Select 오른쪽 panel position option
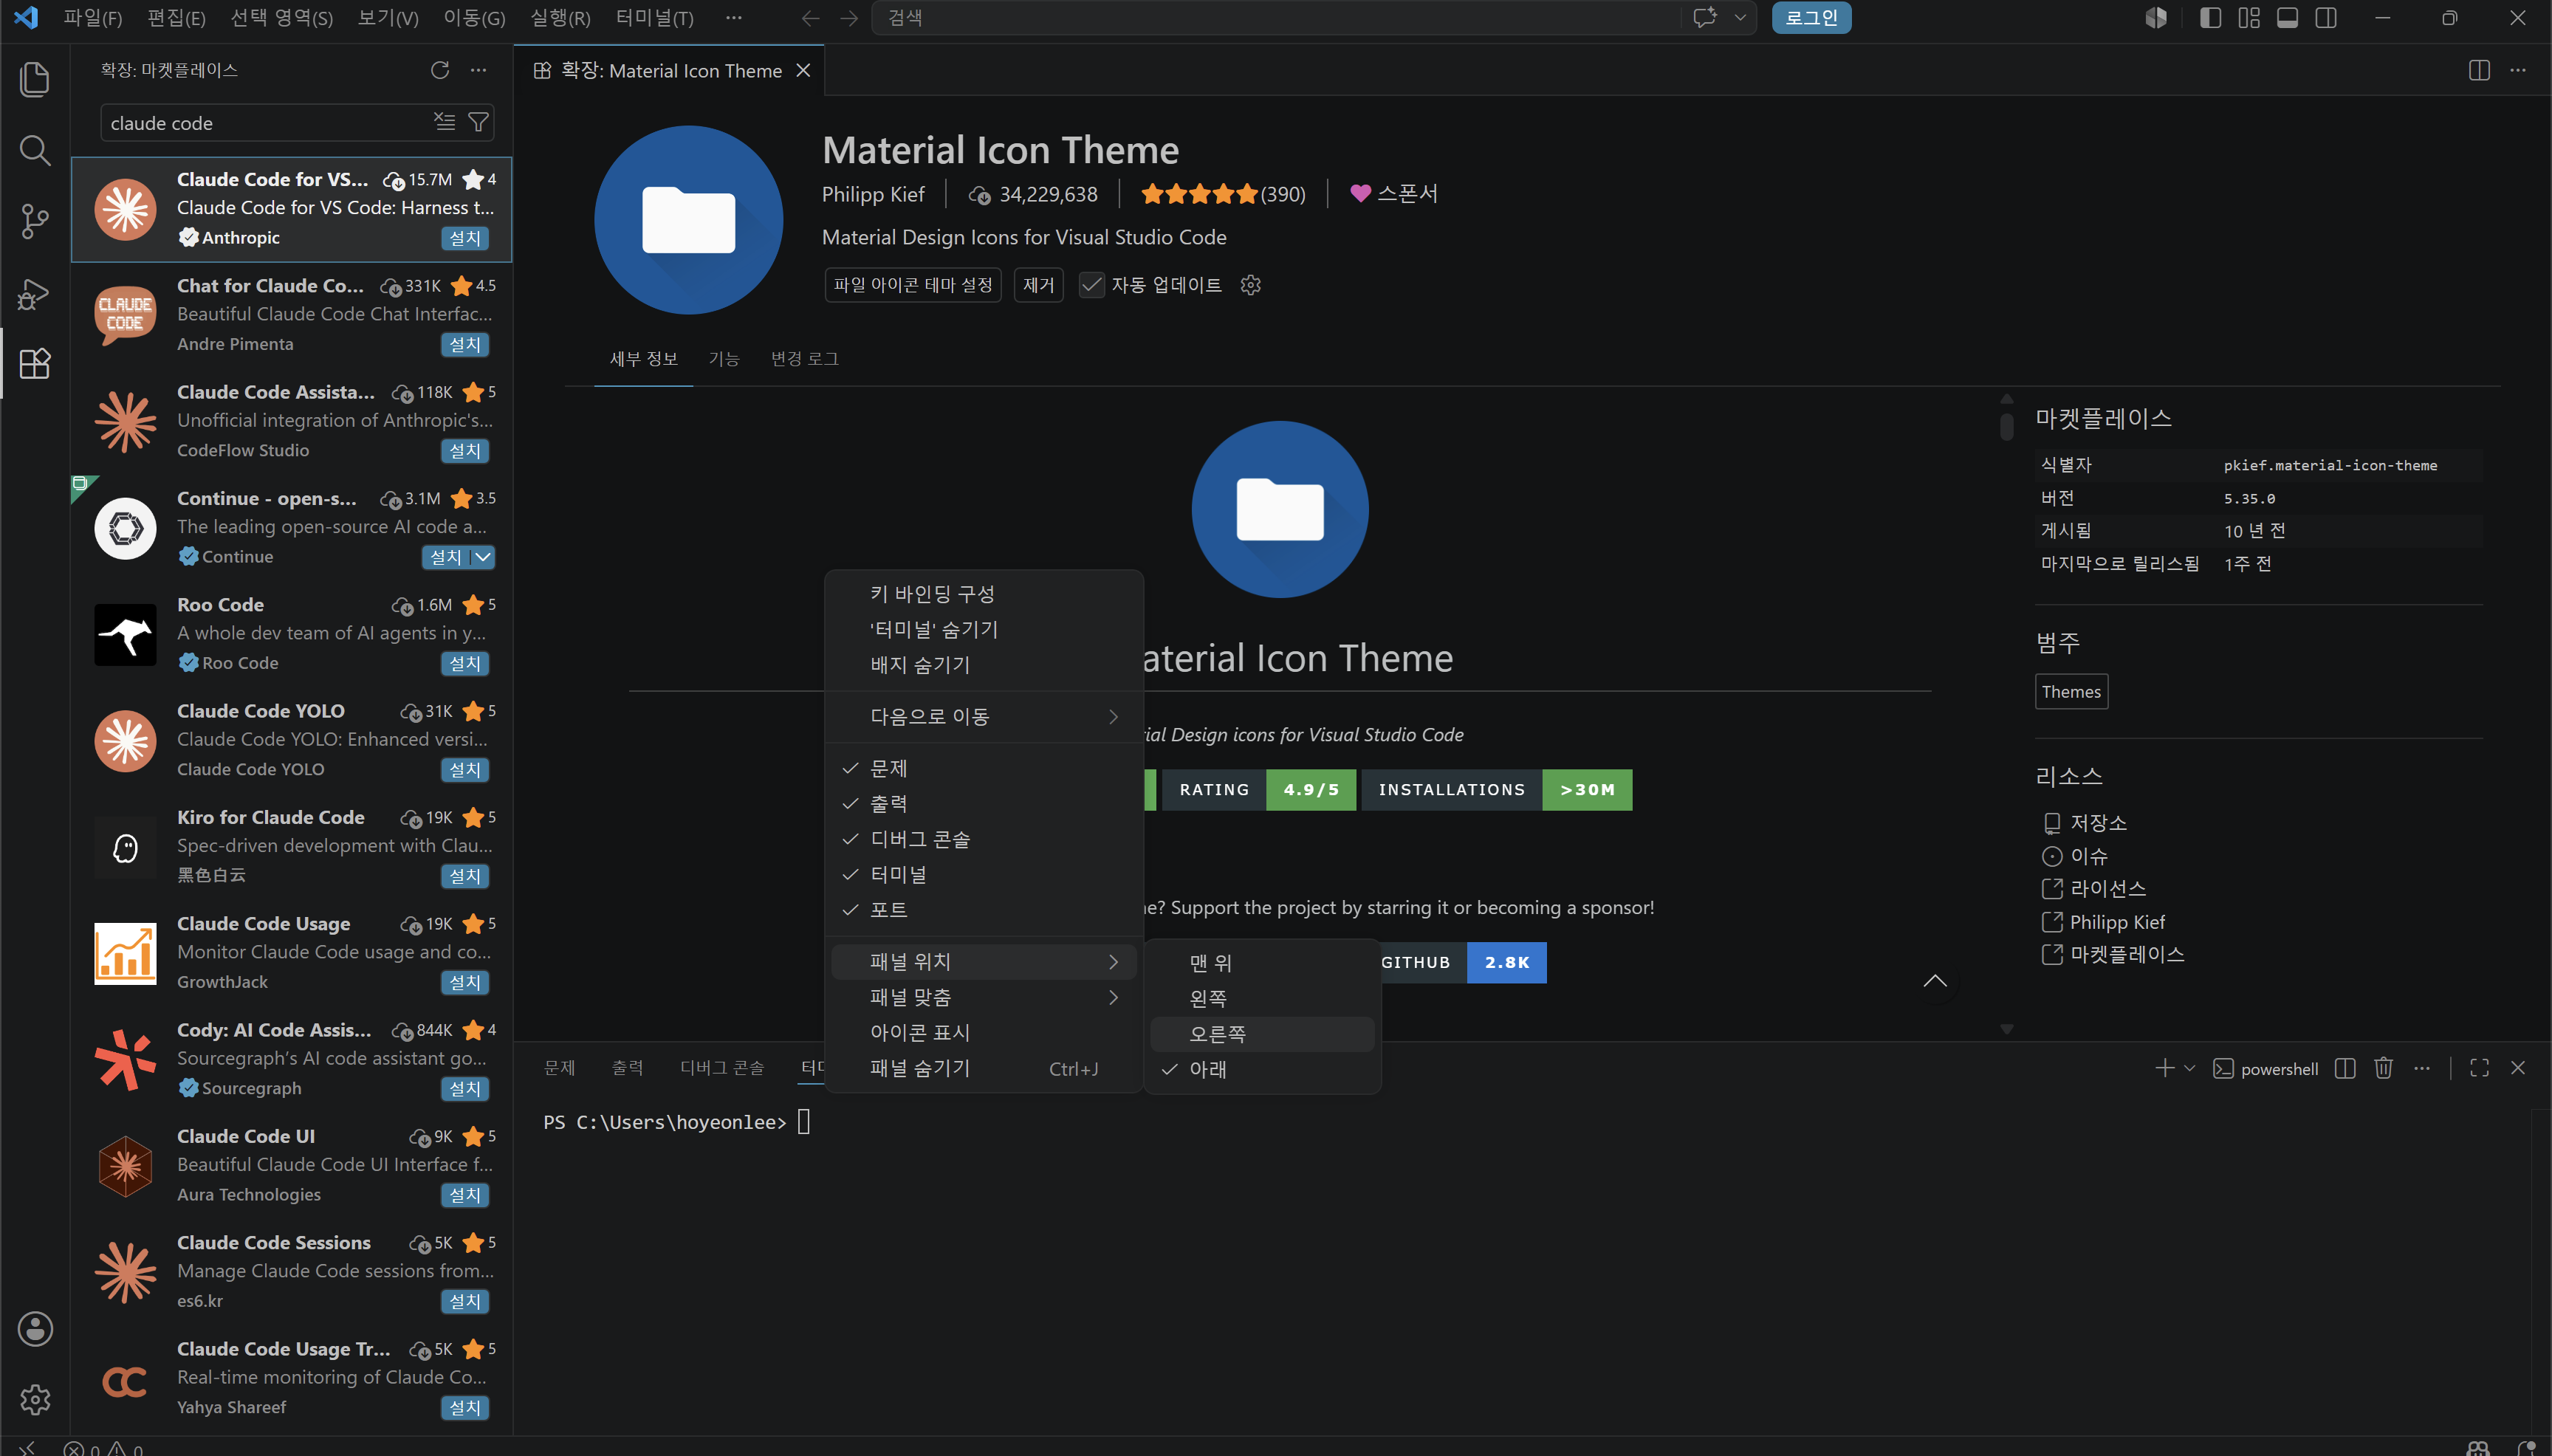 click(1262, 1034)
